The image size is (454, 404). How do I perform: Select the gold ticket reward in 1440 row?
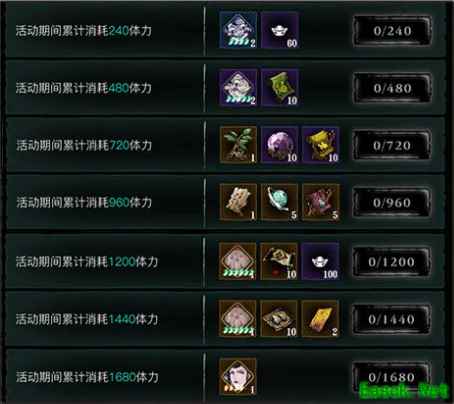pos(320,319)
